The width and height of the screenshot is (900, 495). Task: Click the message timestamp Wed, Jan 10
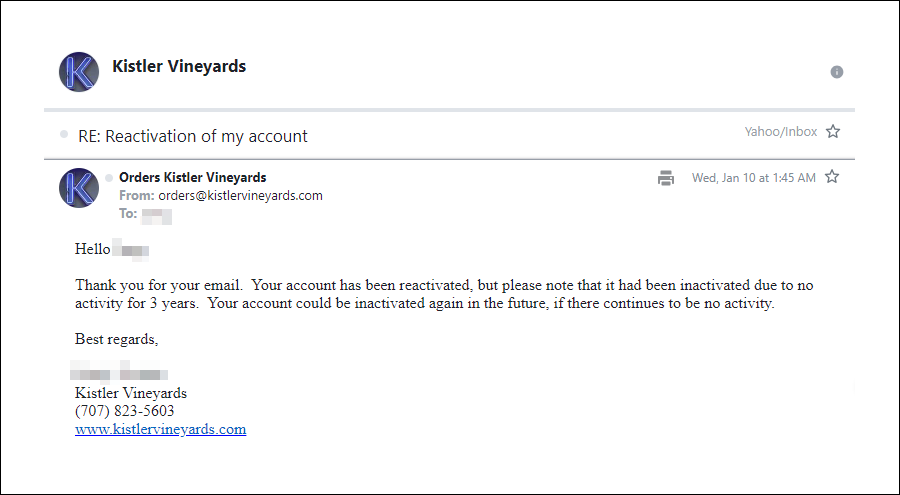click(754, 178)
